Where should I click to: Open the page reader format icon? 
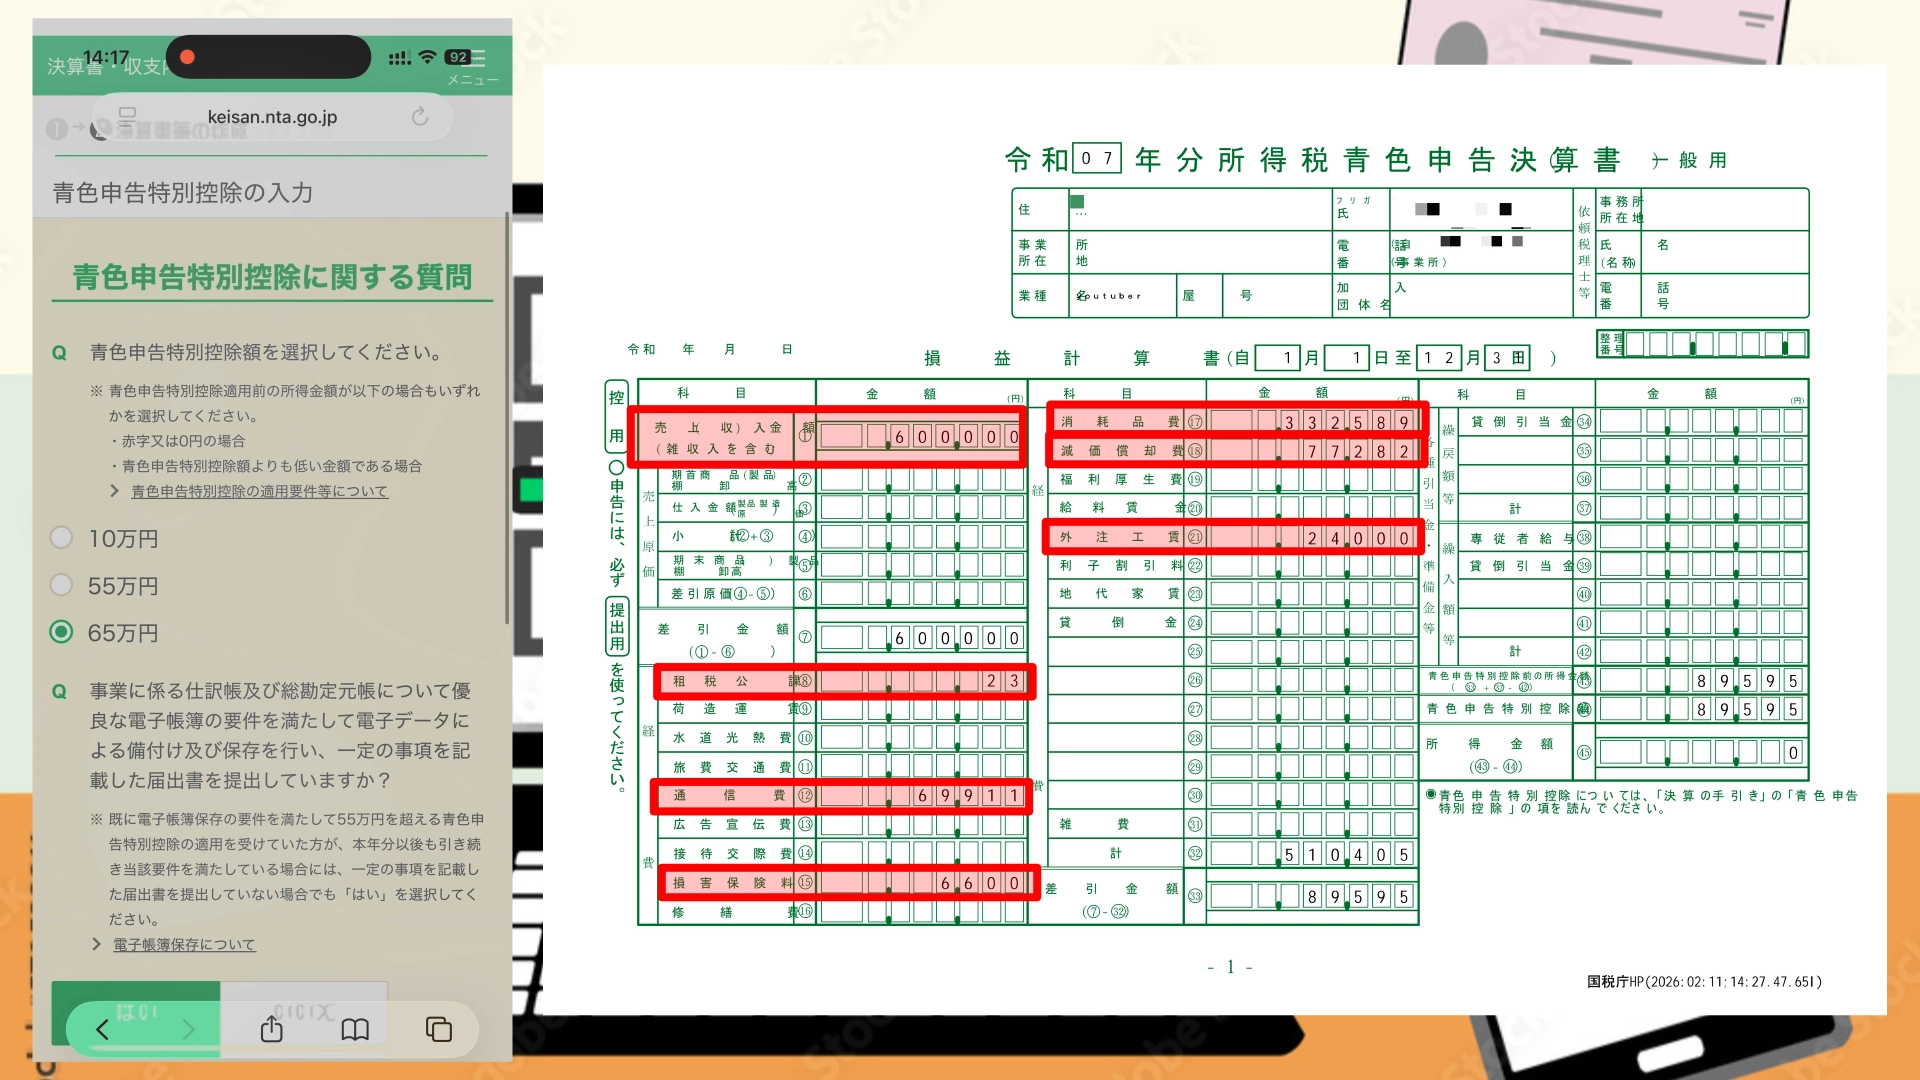[x=127, y=117]
